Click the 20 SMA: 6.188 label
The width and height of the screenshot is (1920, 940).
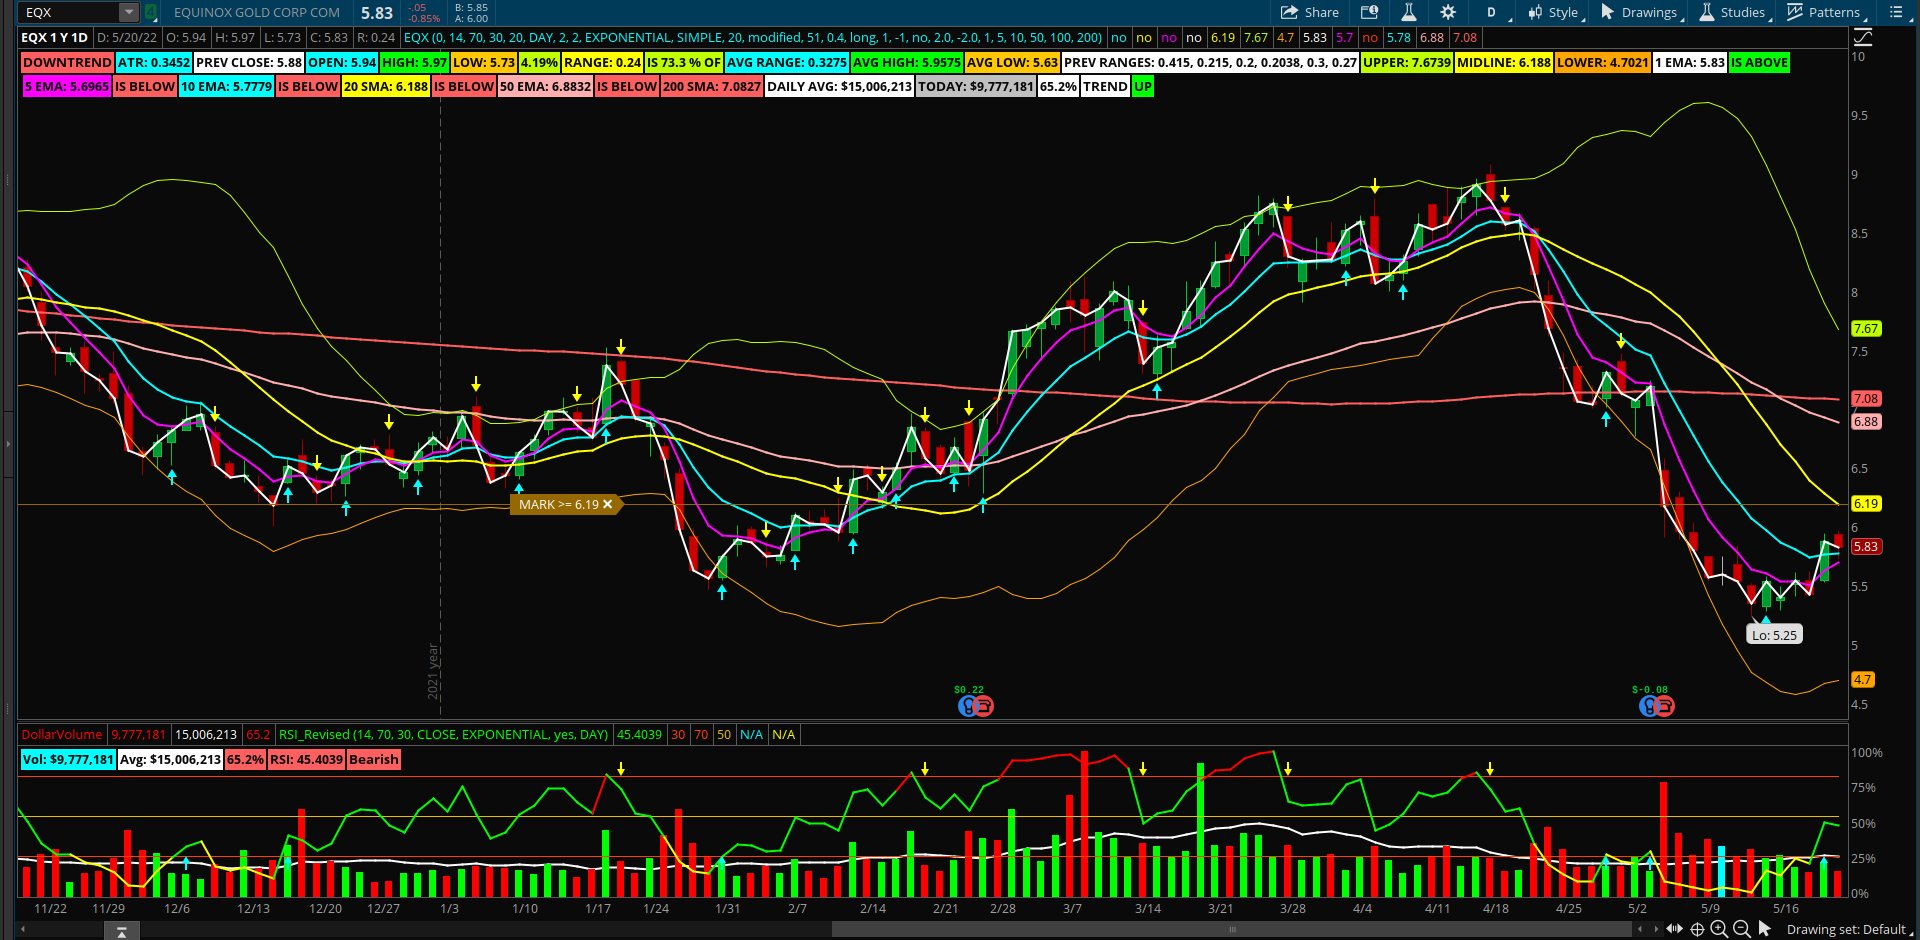pyautogui.click(x=386, y=86)
